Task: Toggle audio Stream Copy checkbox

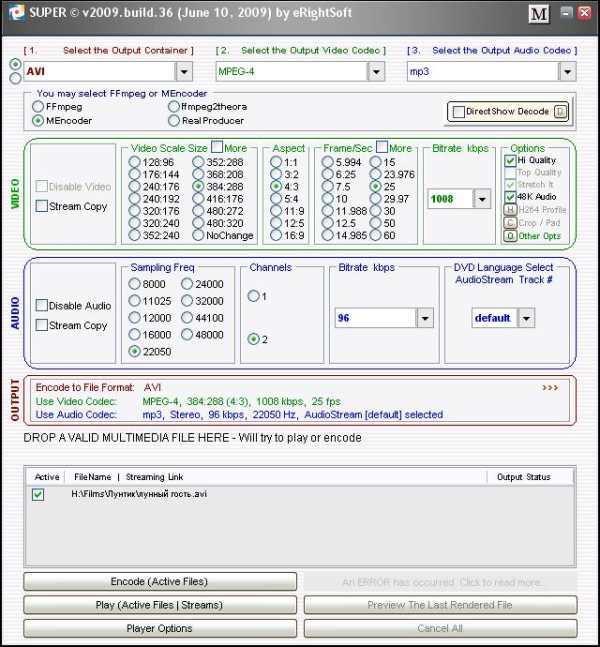Action: pyautogui.click(x=41, y=325)
